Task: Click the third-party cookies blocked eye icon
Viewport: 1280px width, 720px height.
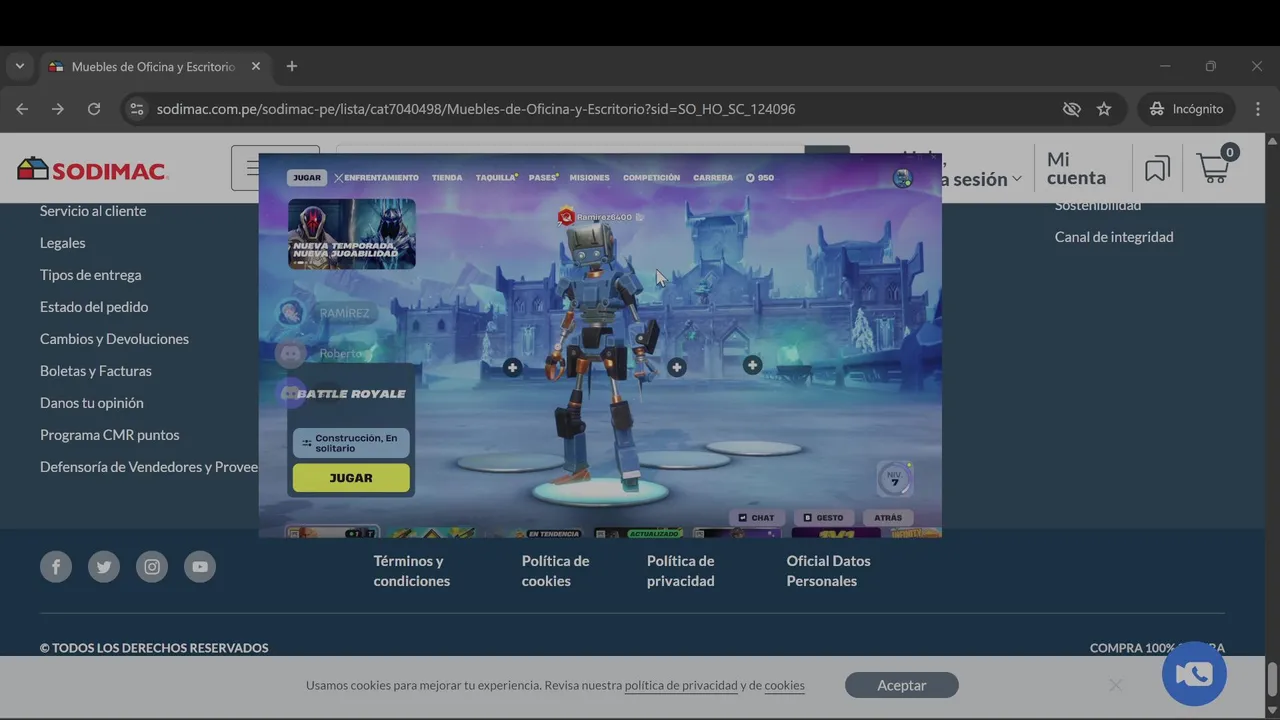Action: 1072,109
